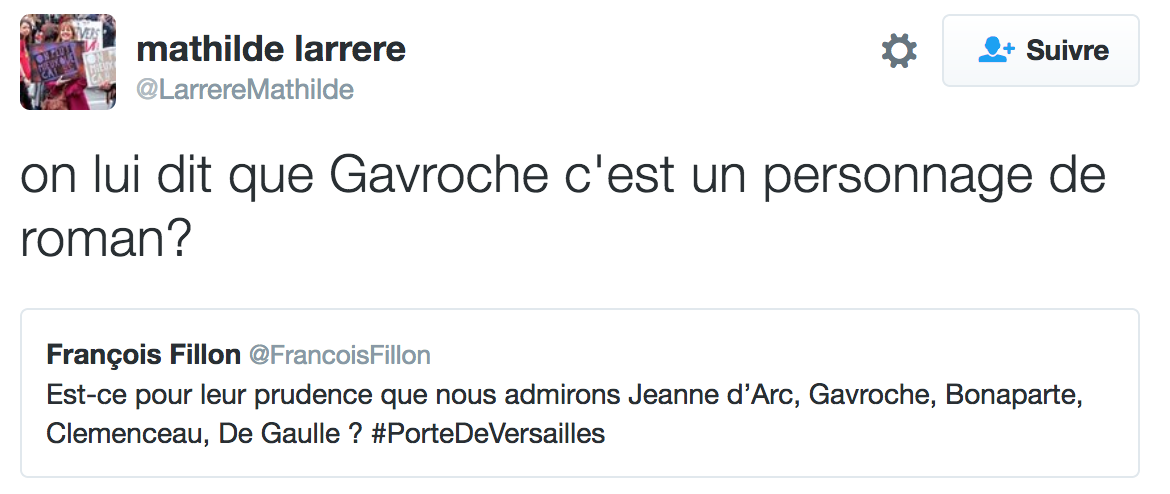The image size is (1170, 494).
Task: Follow the account via Suivre button
Action: pyautogui.click(x=1041, y=51)
